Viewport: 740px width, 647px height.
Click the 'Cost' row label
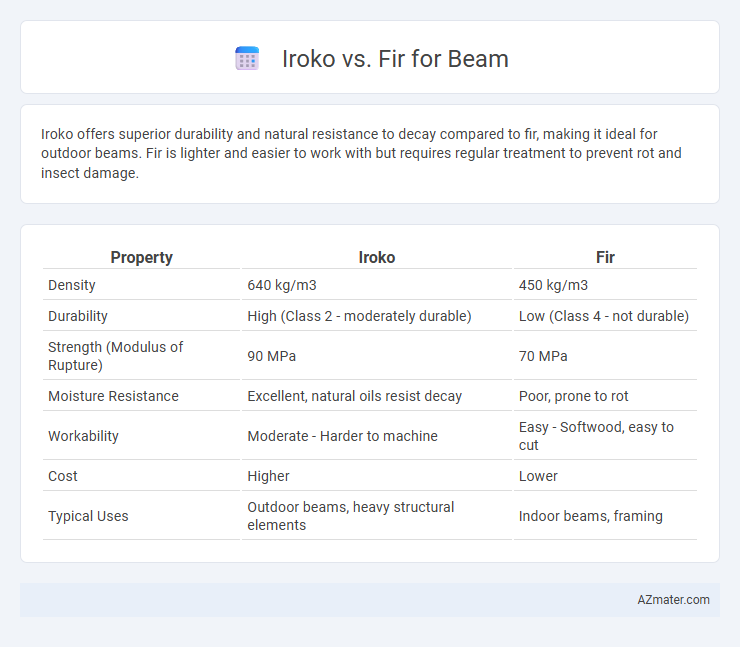click(62, 476)
